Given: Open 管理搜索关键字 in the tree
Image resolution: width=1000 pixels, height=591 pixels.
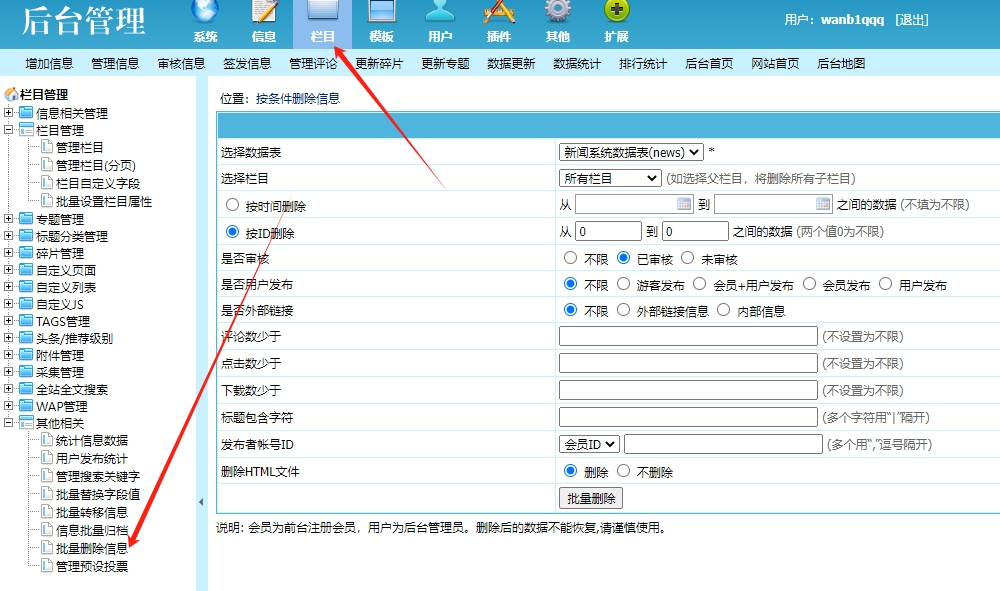Looking at the screenshot, I should 98,476.
